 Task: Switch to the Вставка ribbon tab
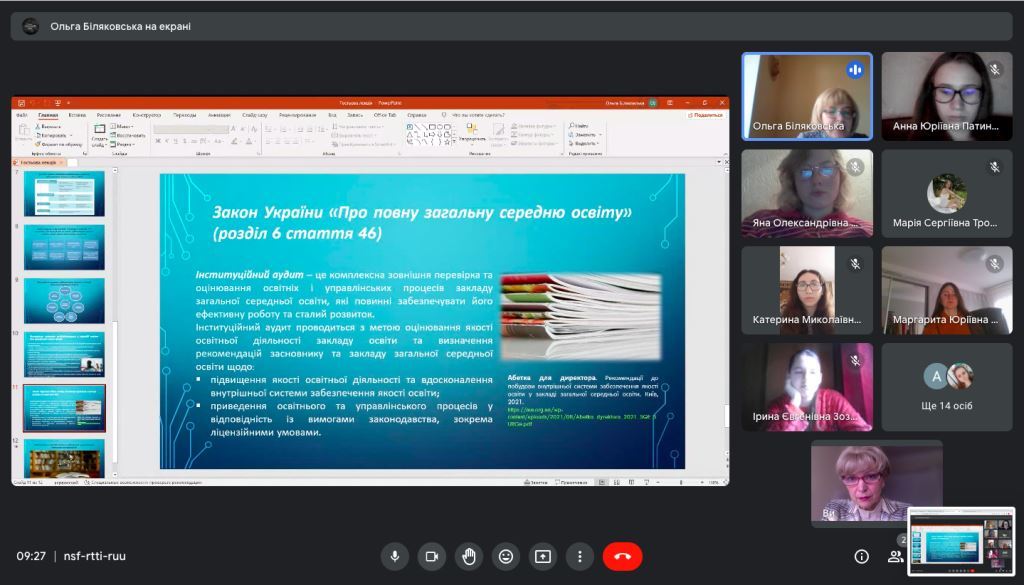[77, 115]
